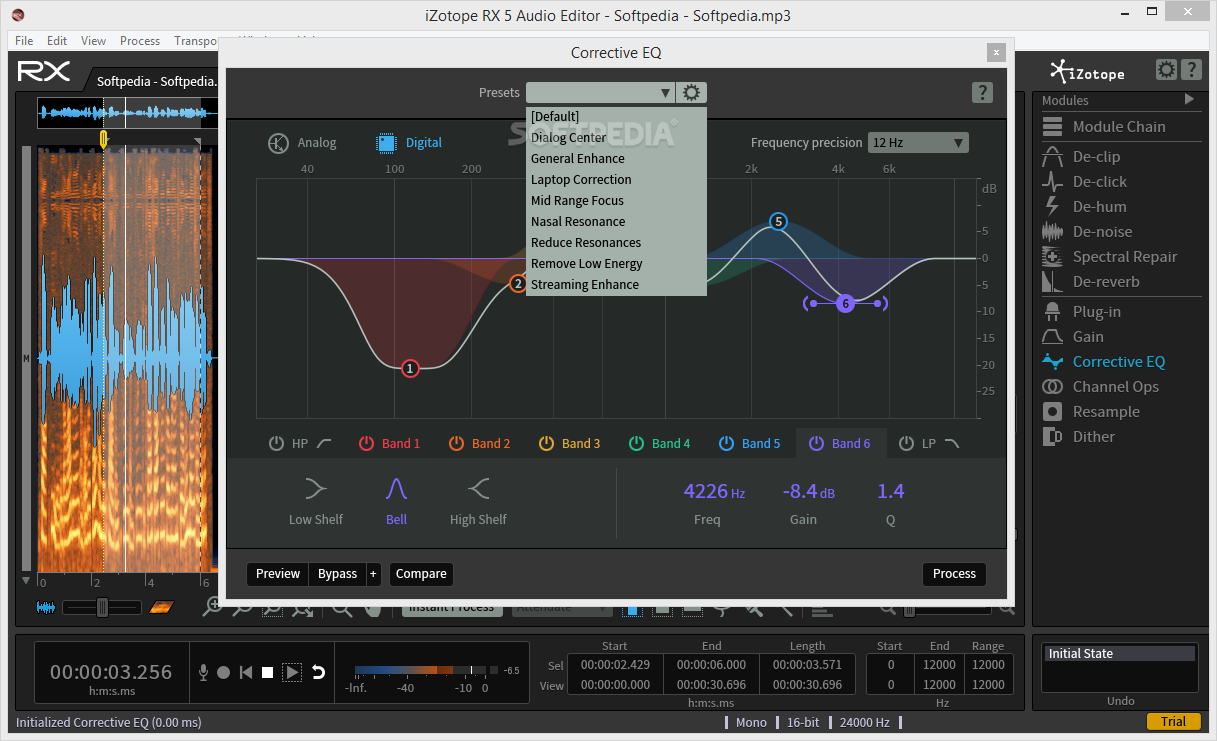
Task: Choose the Bell filter shape
Action: tap(397, 500)
